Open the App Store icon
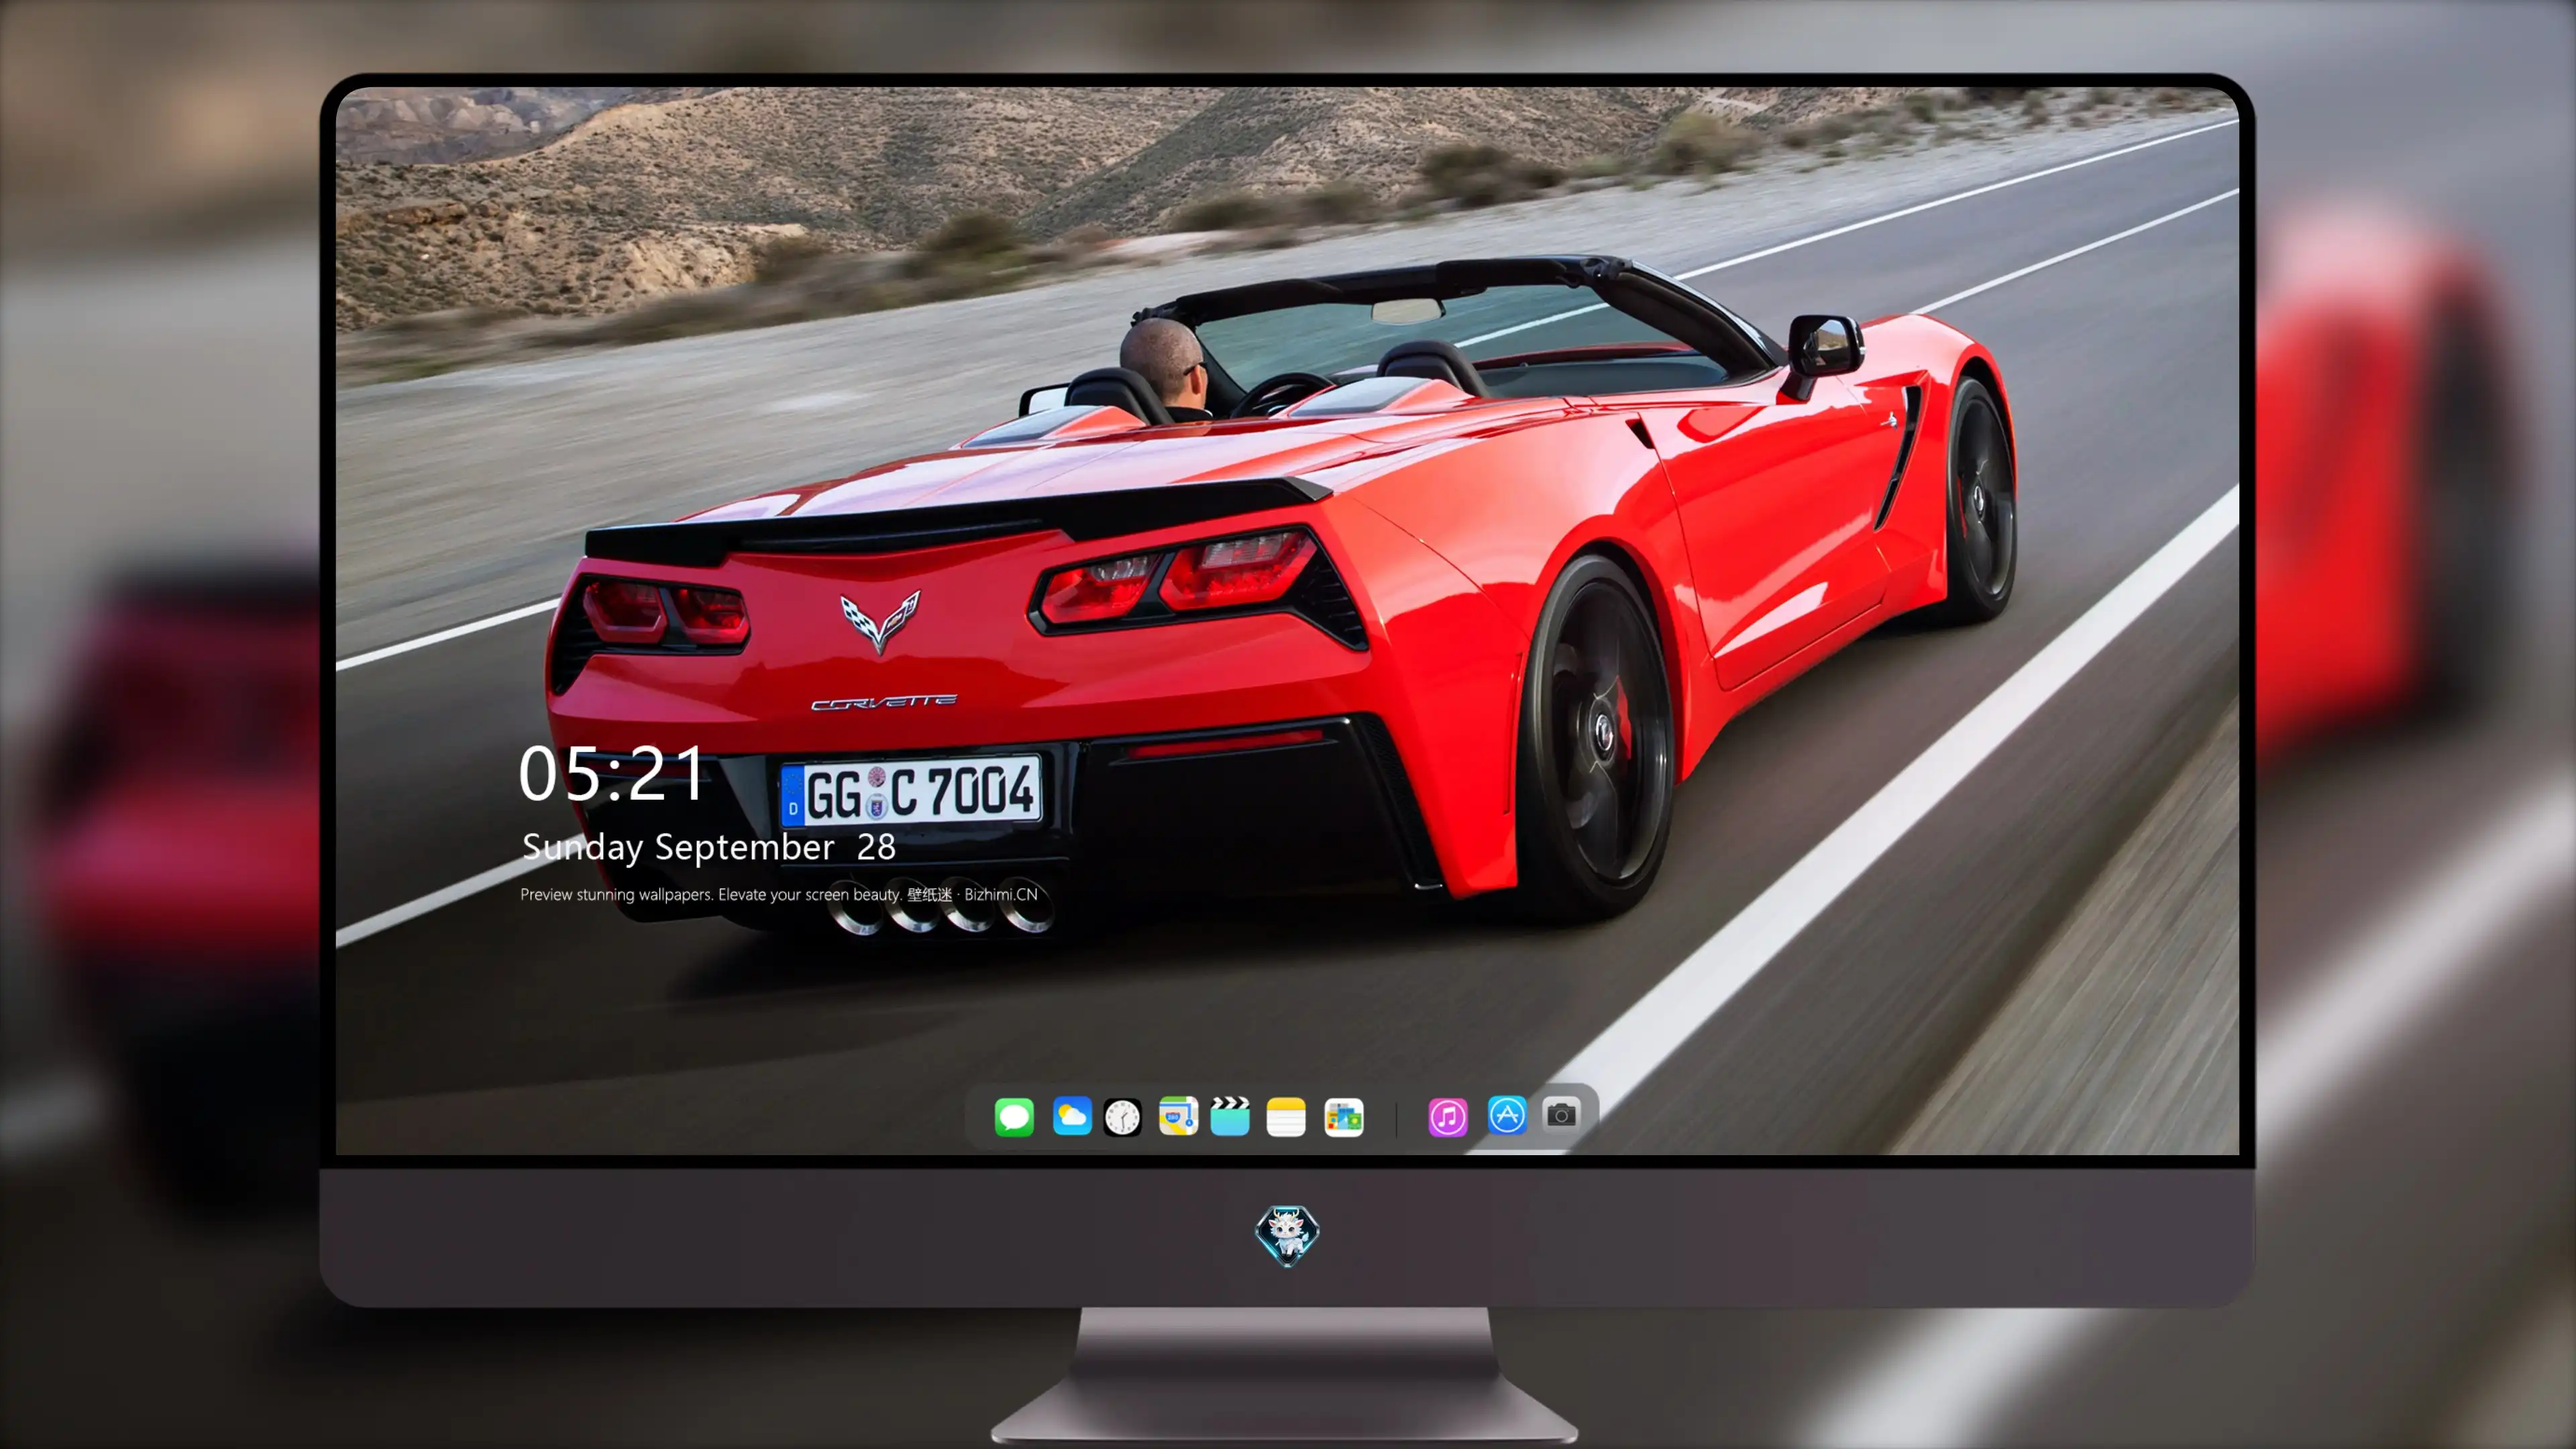 click(x=1506, y=1115)
